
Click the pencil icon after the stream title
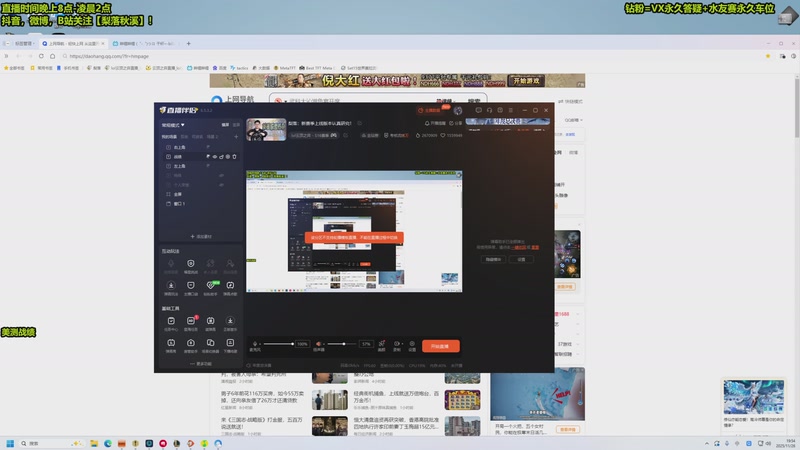359,123
